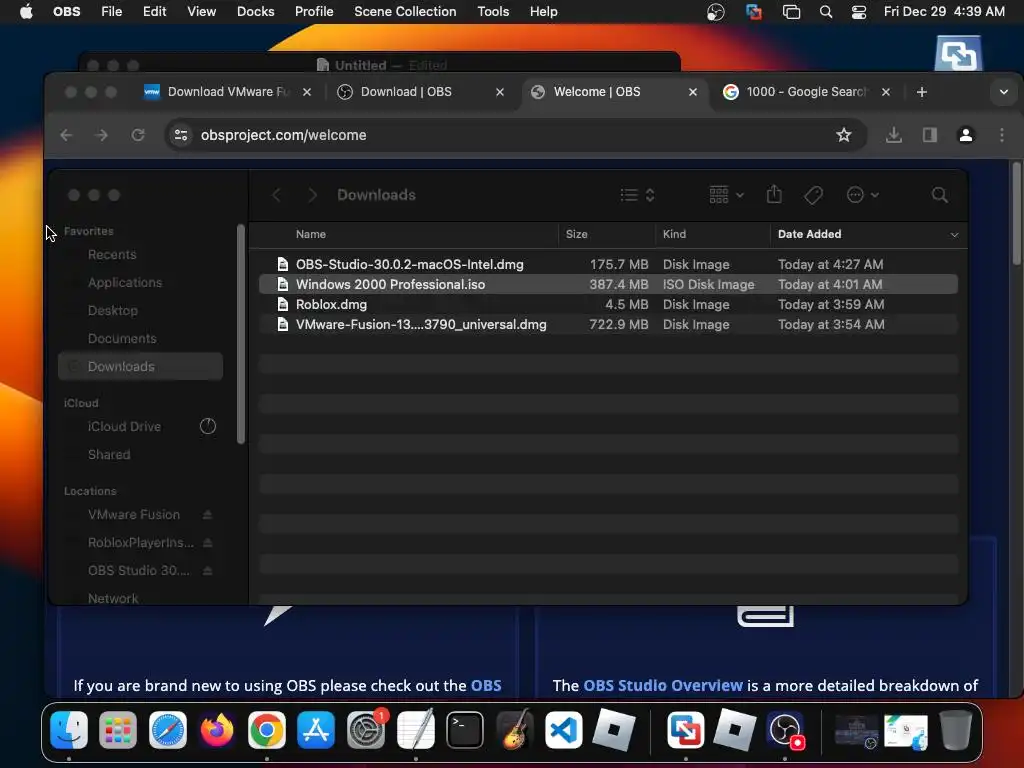Viewport: 1024px width, 768px height.
Task: Select OBS-Studio-30.0.2-macOS-Intel.dmg file
Action: click(608, 264)
